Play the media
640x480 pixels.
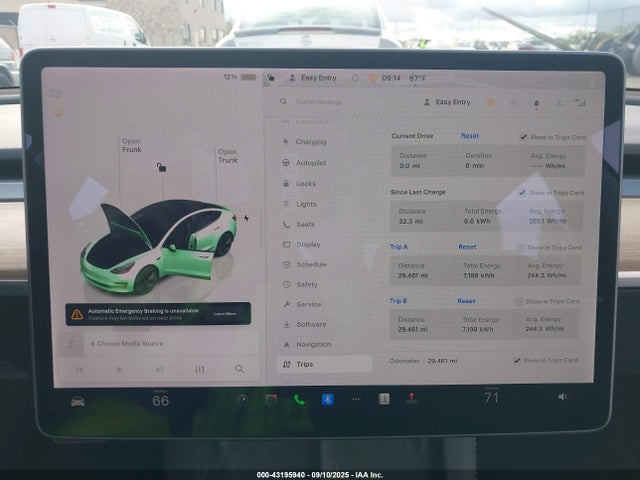119,369
